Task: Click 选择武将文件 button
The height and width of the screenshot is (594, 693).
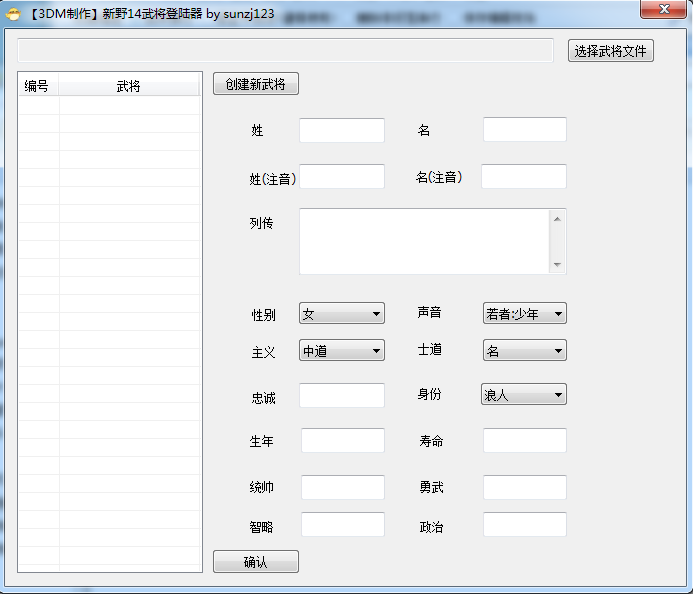Action: pyautogui.click(x=611, y=51)
